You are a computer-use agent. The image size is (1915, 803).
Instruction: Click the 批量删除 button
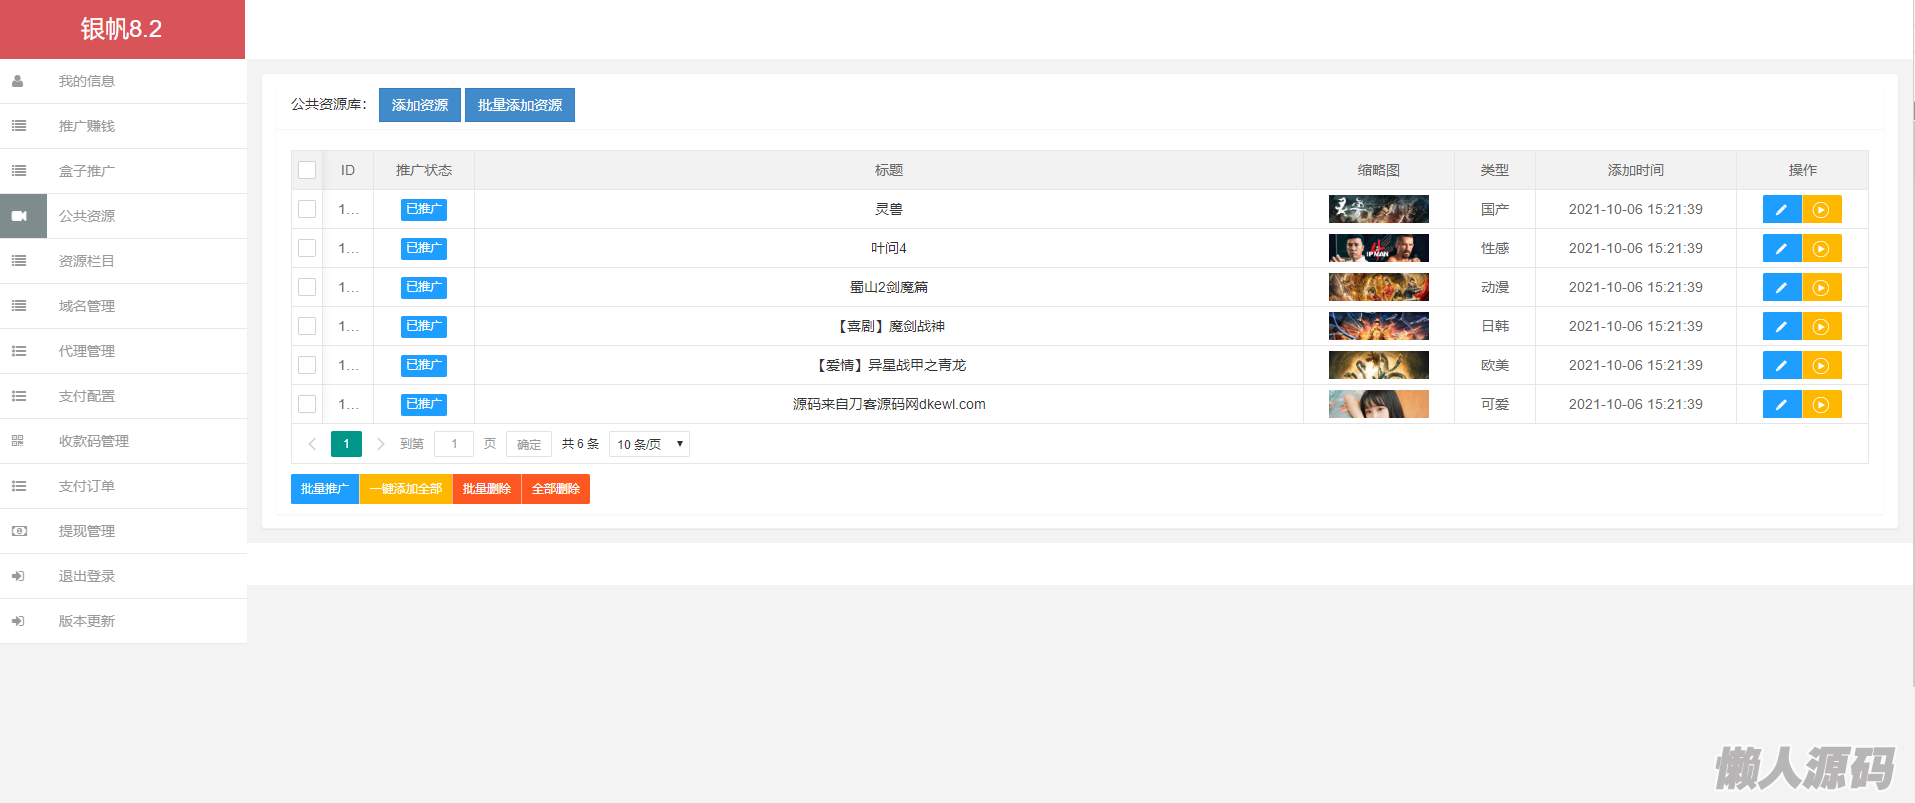coord(487,489)
